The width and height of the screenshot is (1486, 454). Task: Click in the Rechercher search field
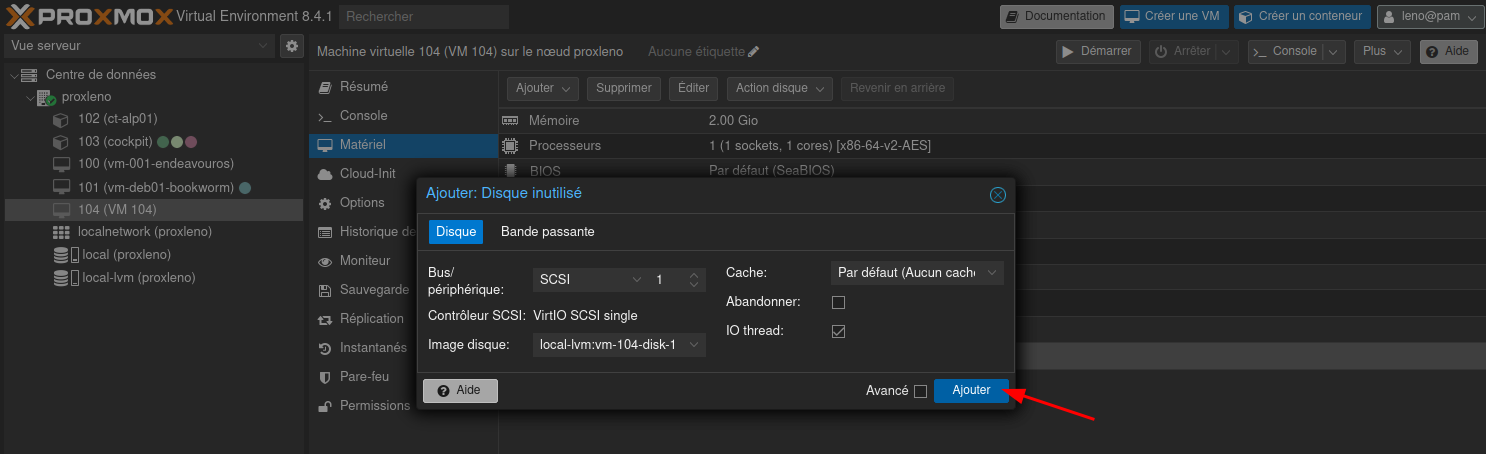pos(424,17)
